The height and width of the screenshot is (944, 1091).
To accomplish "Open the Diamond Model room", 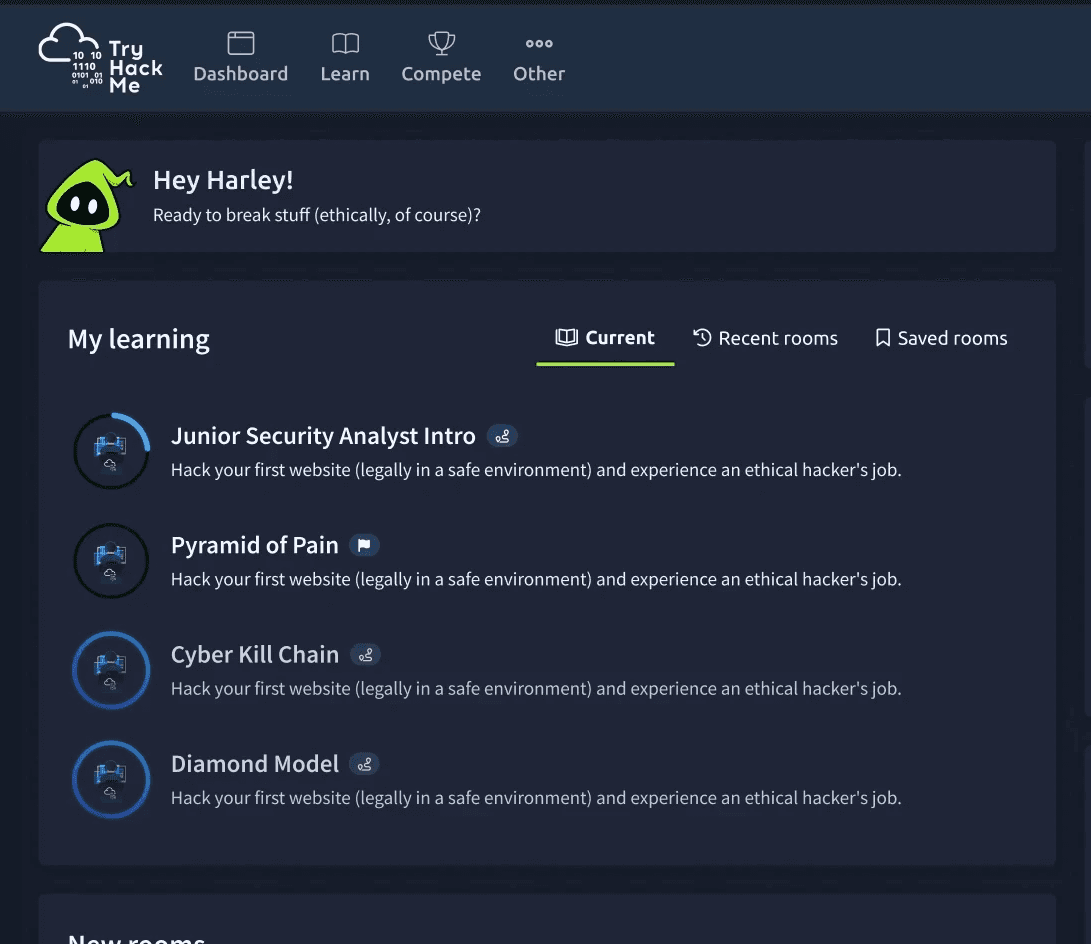I will click(255, 764).
